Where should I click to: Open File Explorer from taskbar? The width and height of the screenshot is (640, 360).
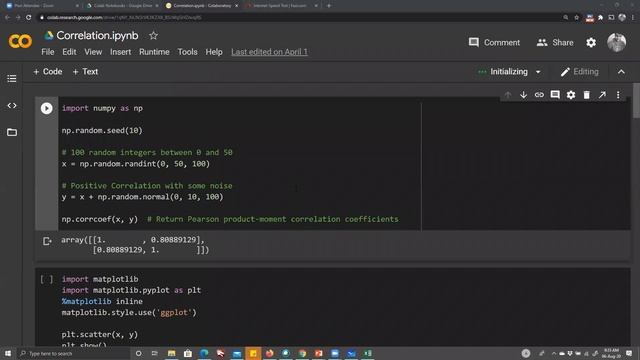(171, 353)
